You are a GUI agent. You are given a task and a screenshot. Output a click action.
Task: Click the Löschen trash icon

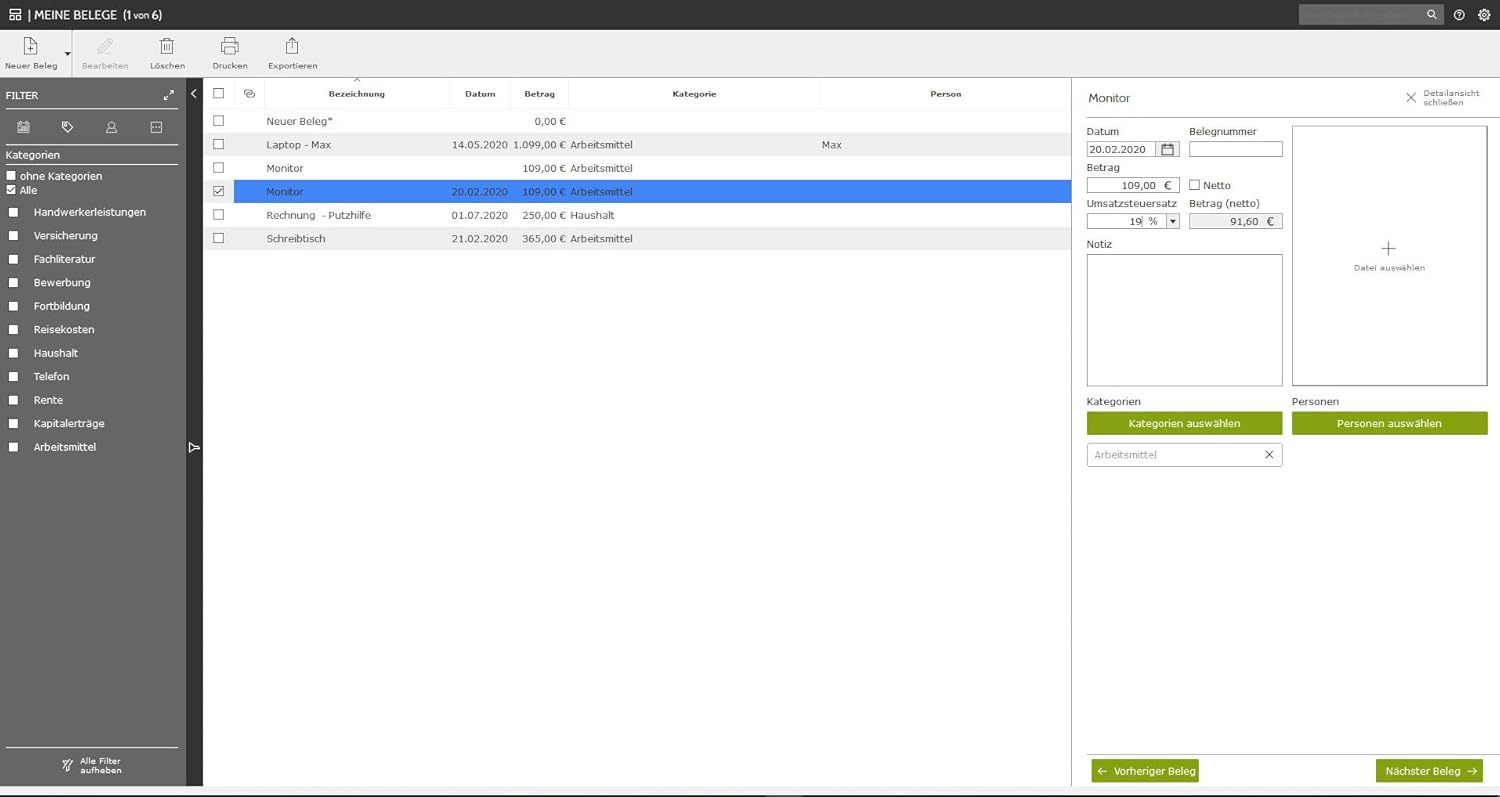coord(167,46)
